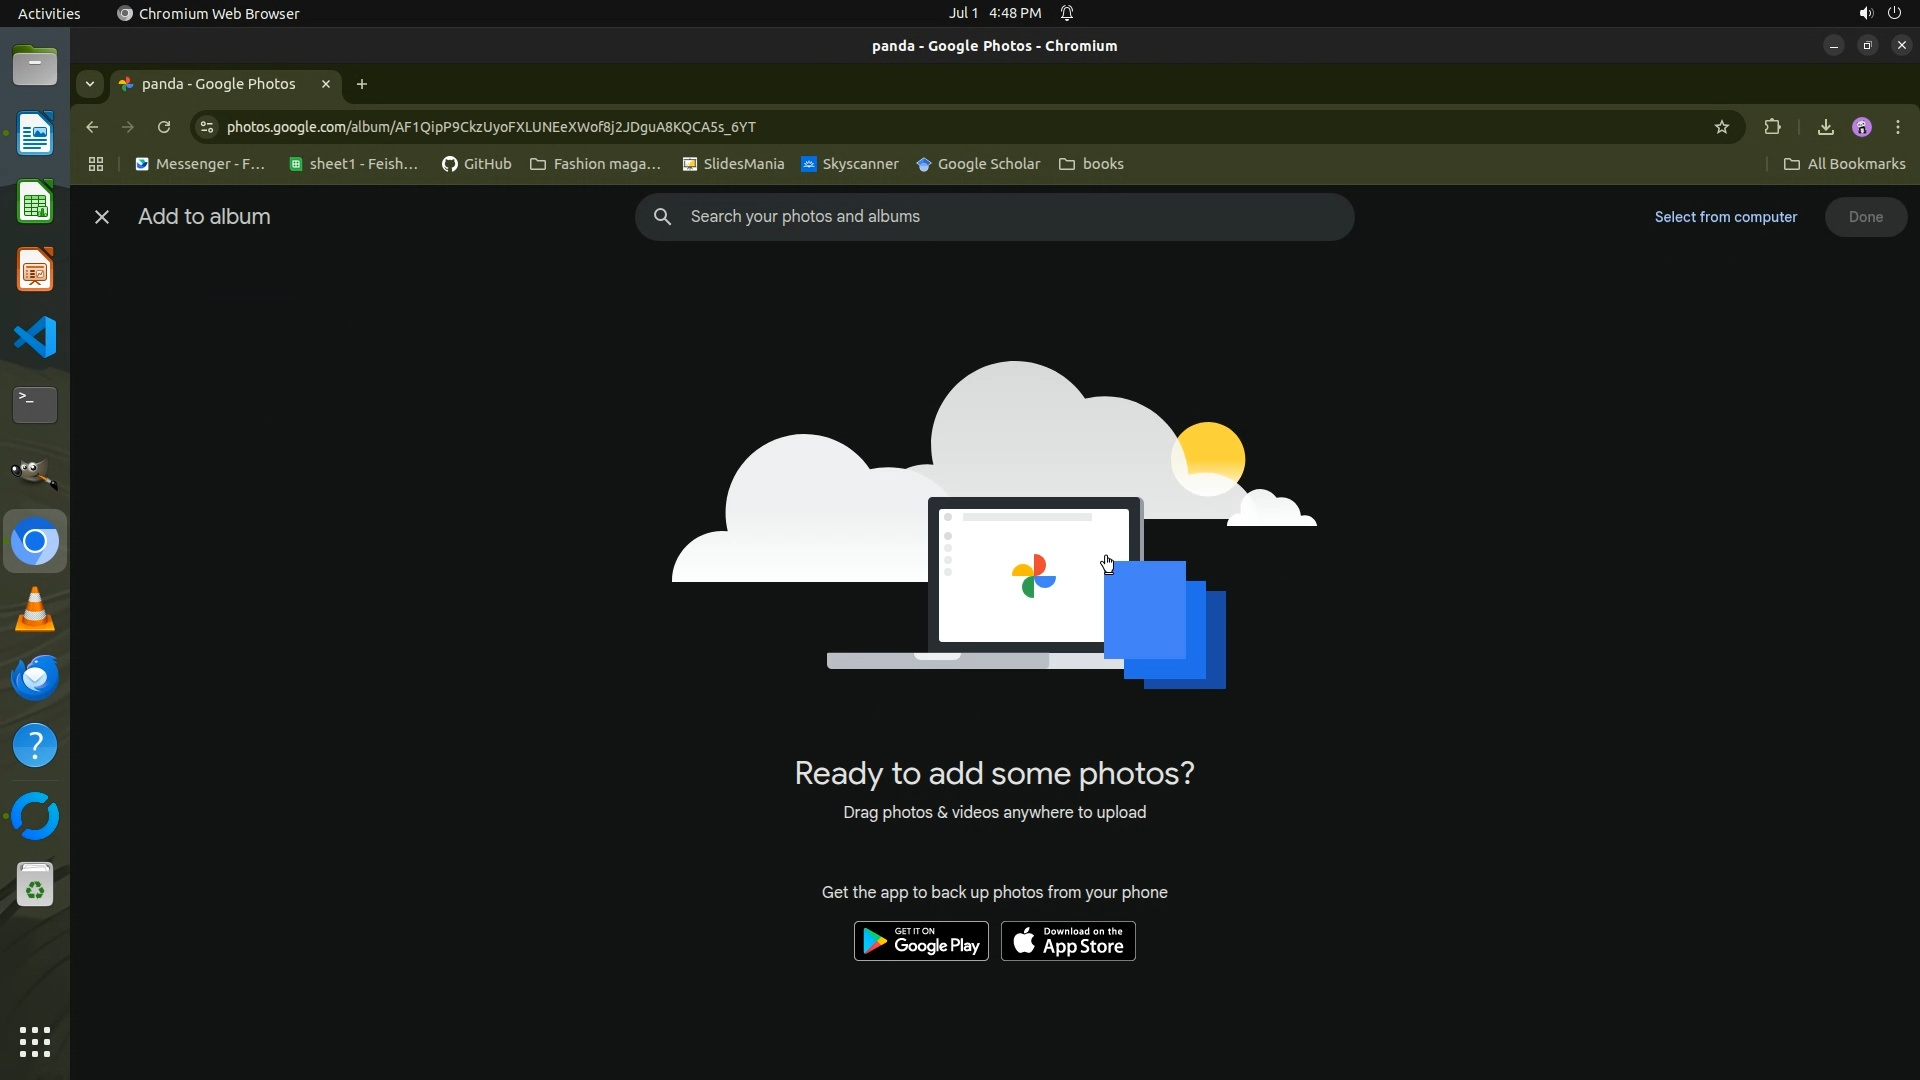This screenshot has height=1080, width=1920.
Task: Open the Google Scholar bookmark
Action: click(x=978, y=164)
